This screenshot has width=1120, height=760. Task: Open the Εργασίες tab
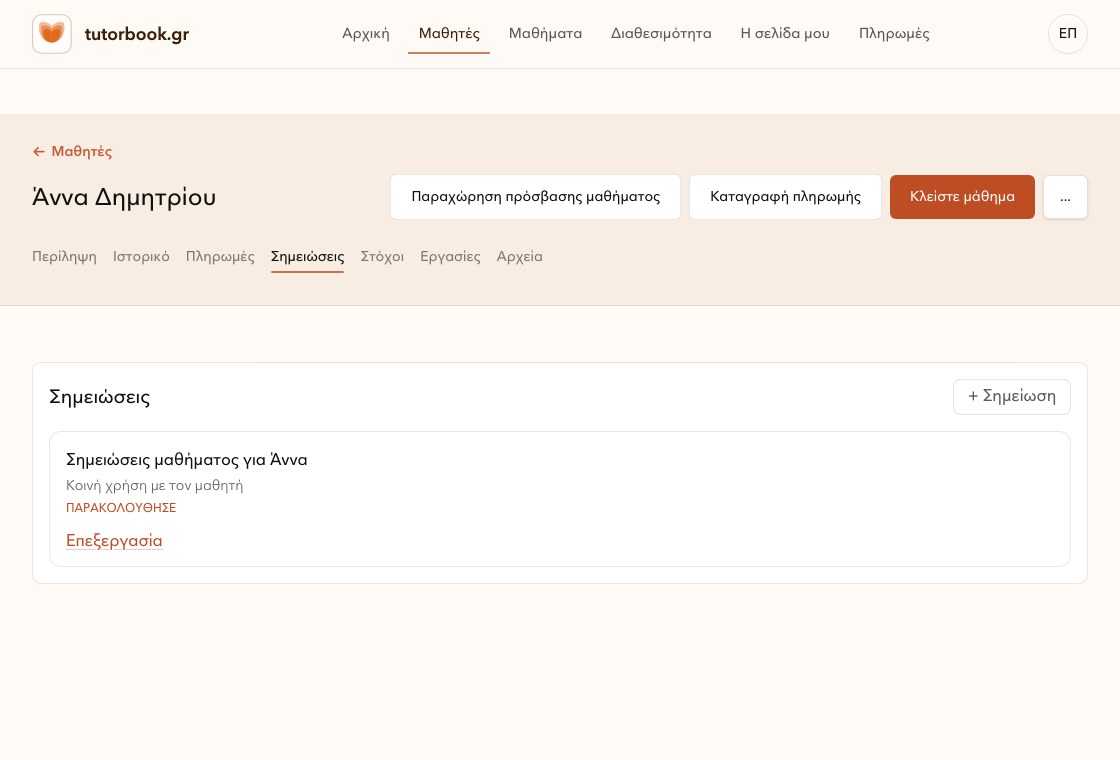pos(450,256)
